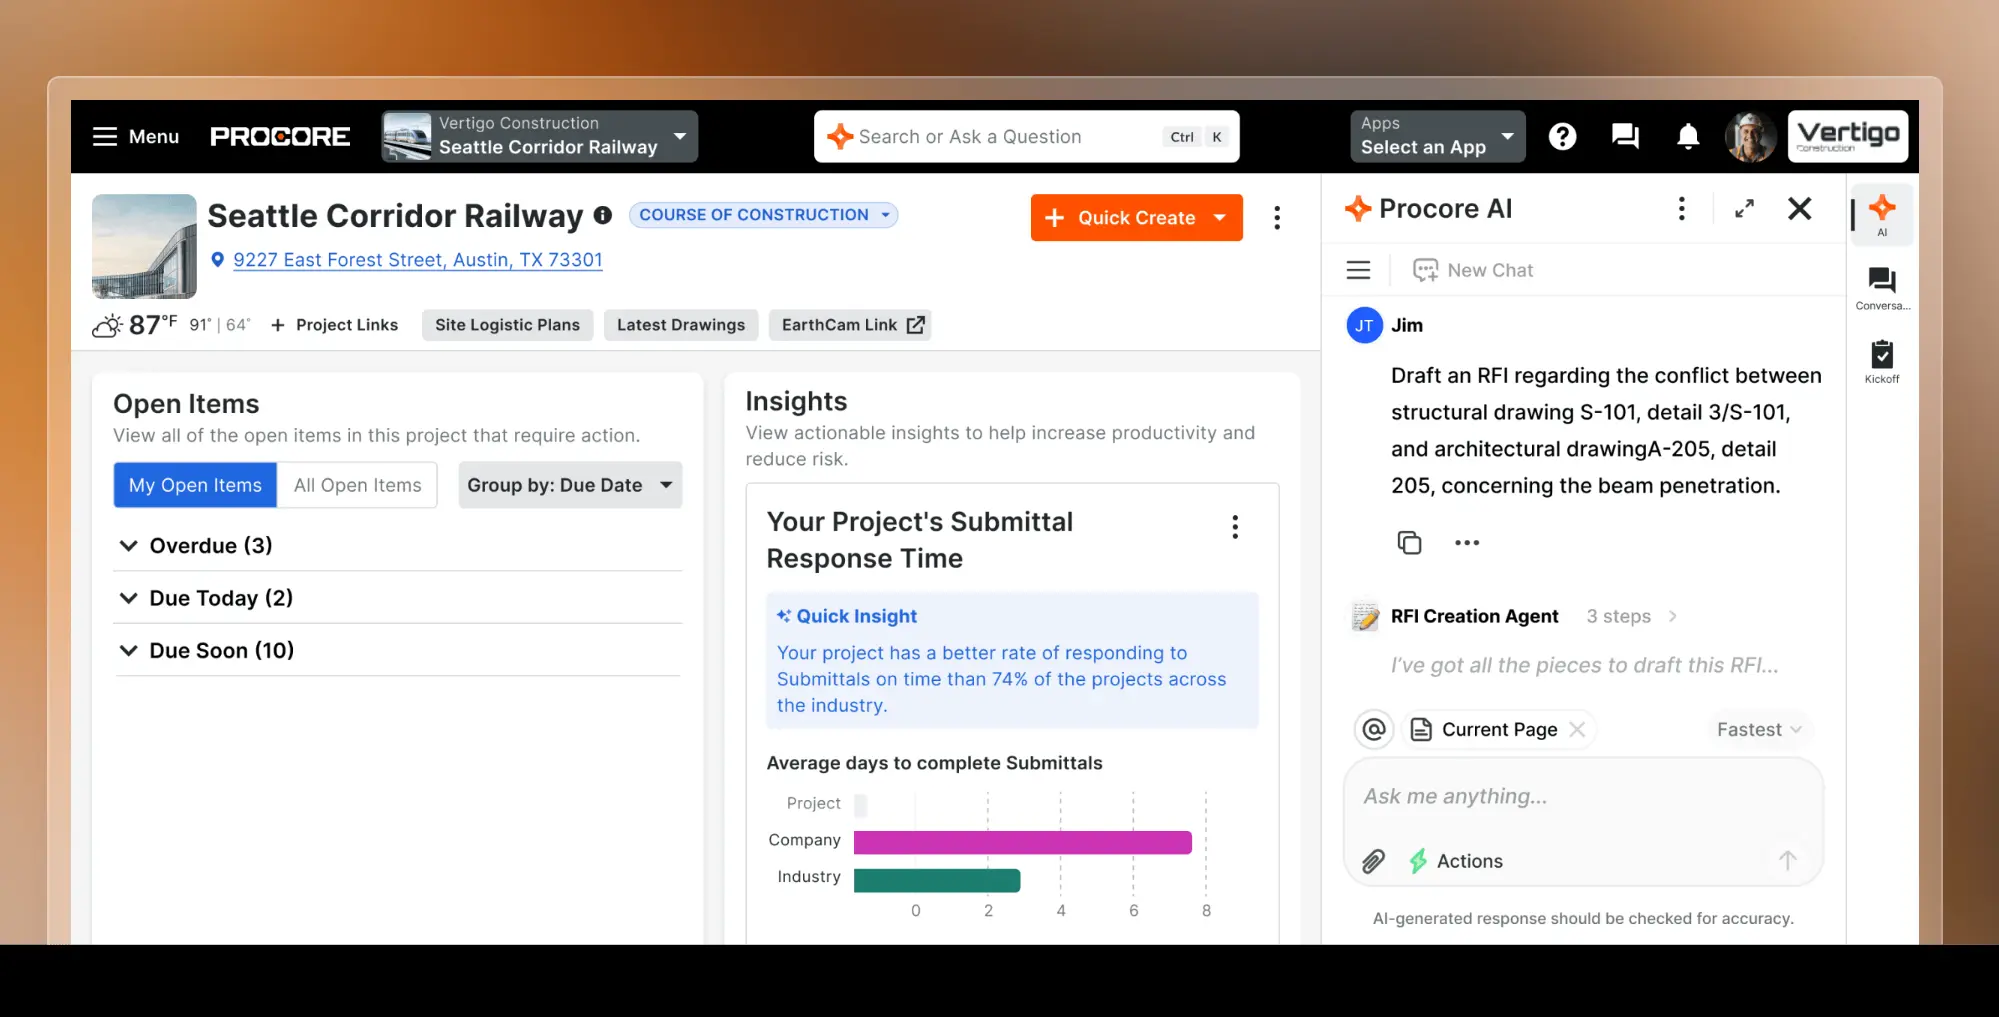
Task: Select the AI sidebar icon
Action: coord(1882,215)
